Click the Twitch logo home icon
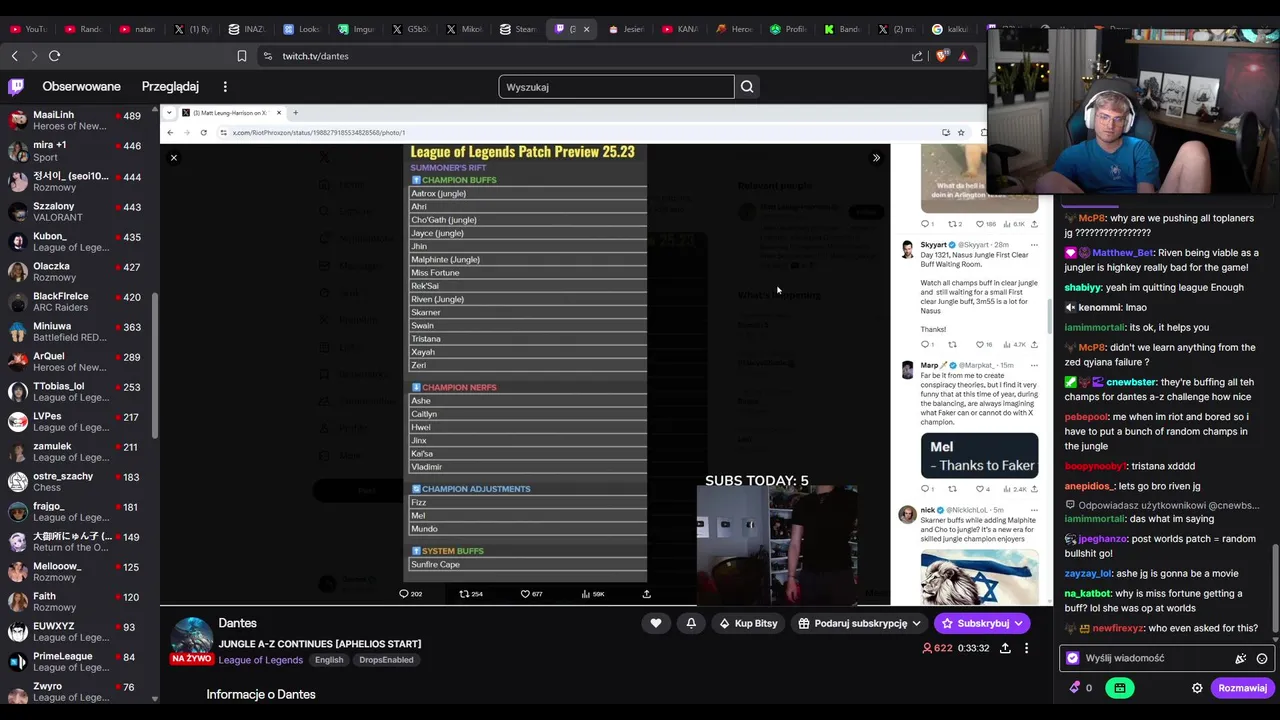This screenshot has width=1280, height=720. [x=16, y=87]
